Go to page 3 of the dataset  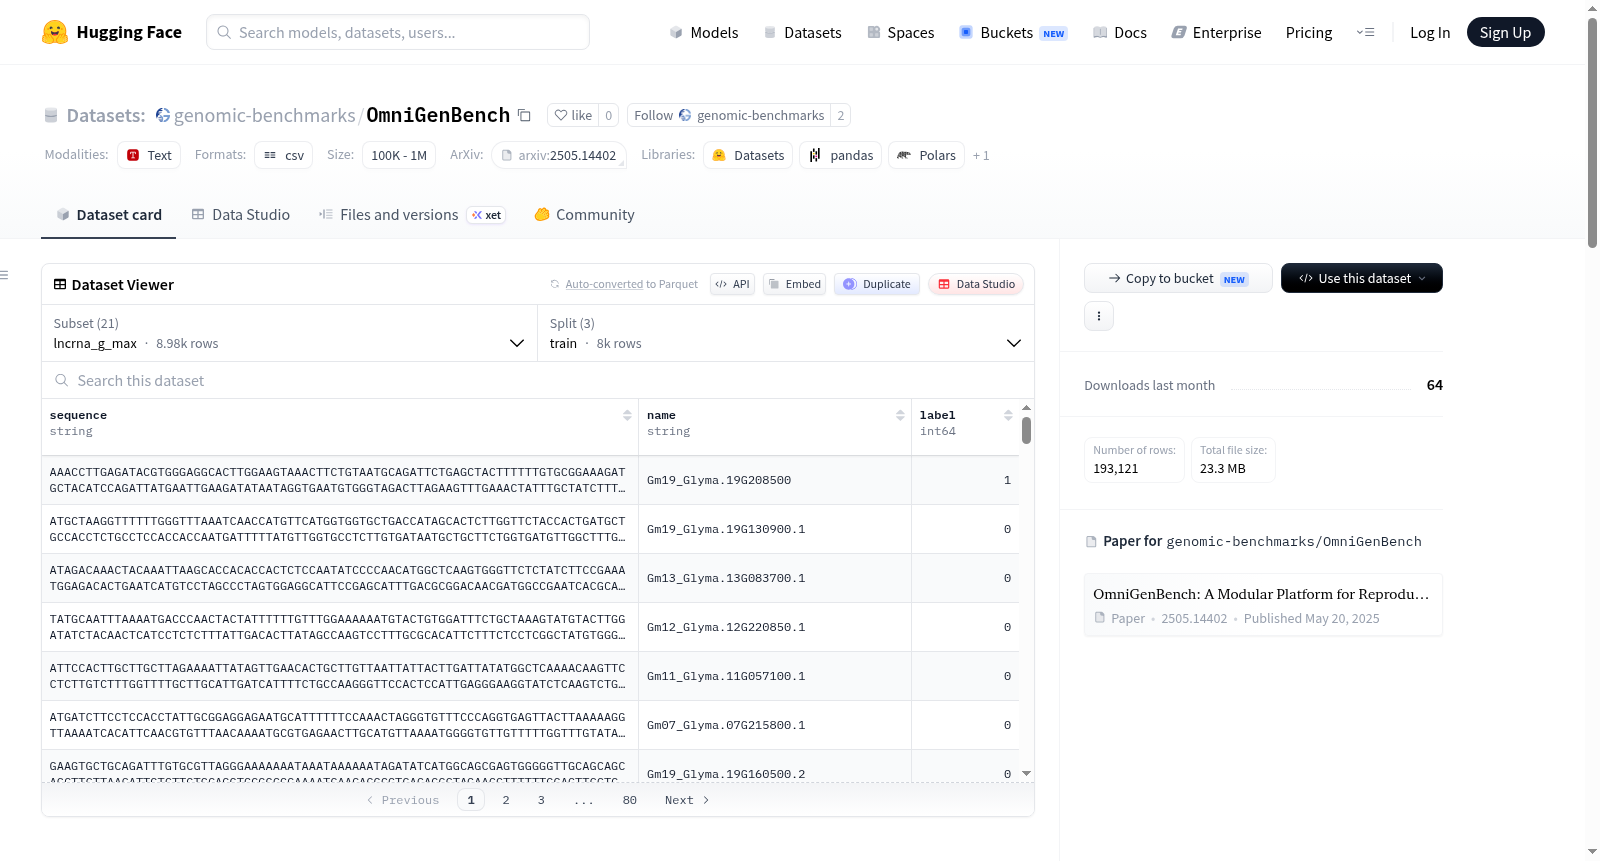541,800
